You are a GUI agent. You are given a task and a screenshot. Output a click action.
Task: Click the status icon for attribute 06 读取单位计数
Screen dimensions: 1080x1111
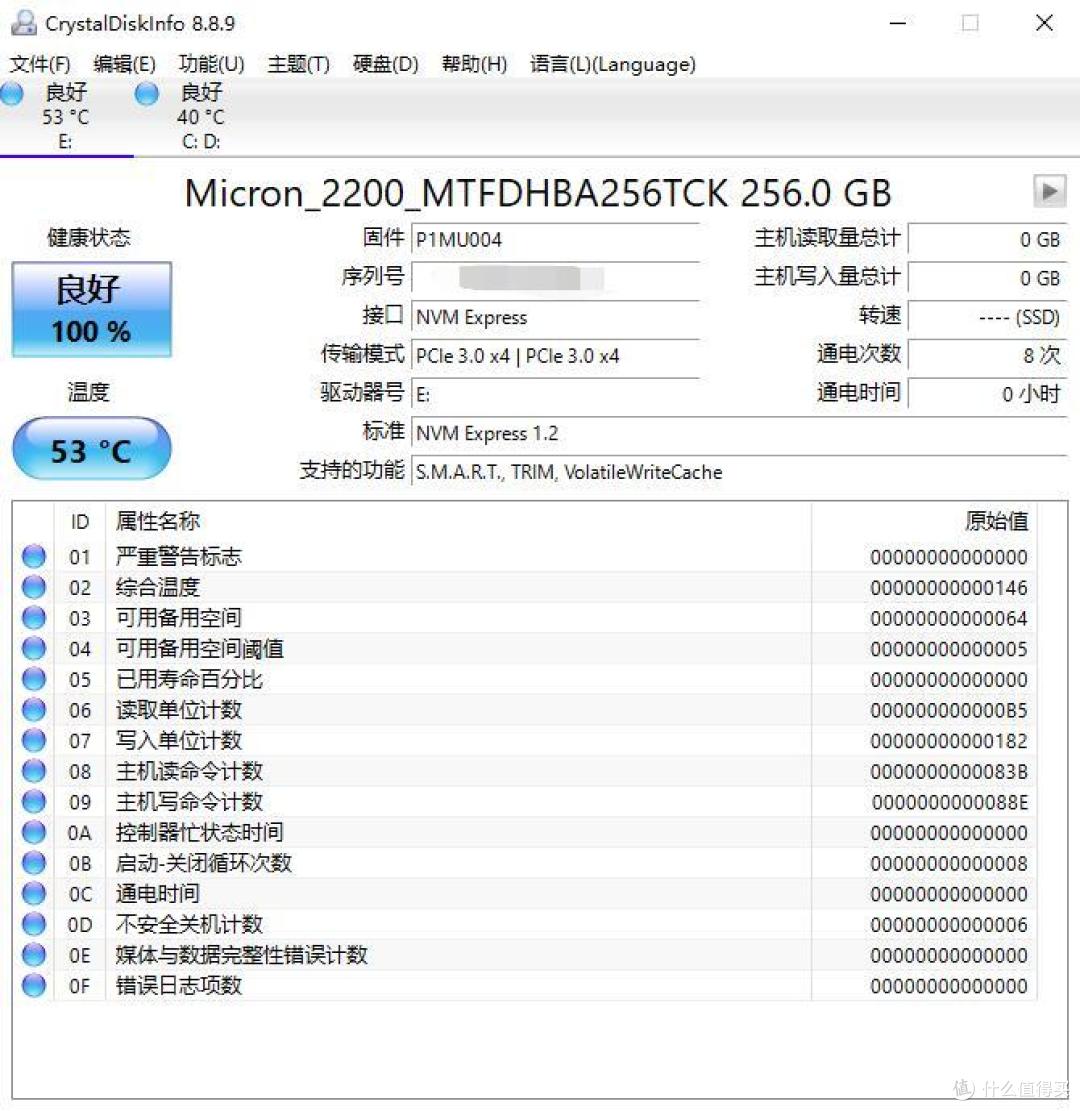(34, 709)
